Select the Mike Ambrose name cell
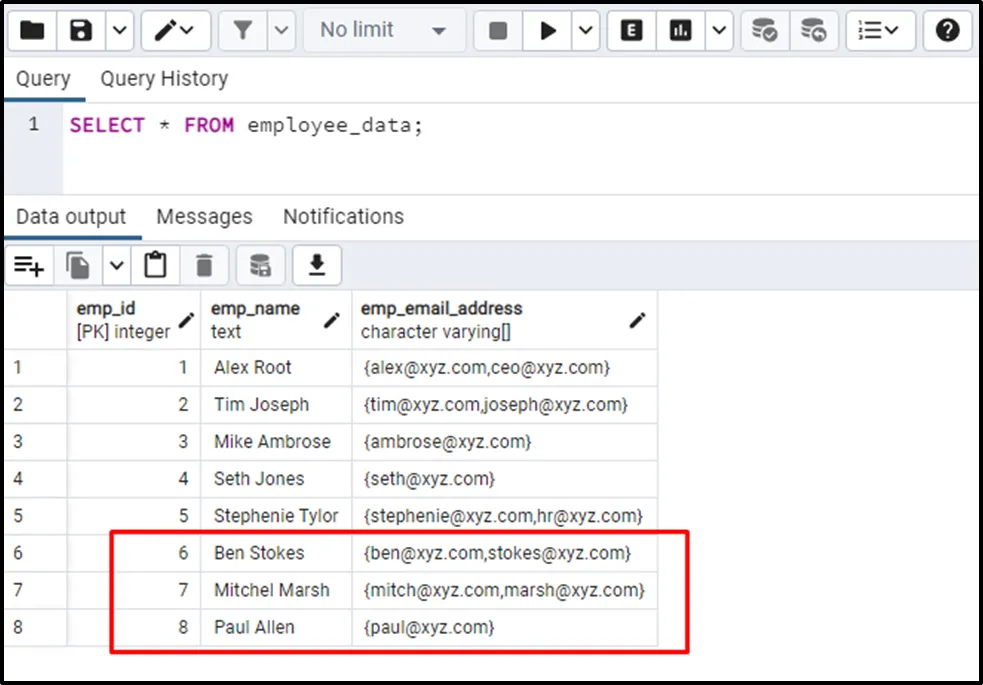Image resolution: width=983 pixels, height=685 pixels. pyautogui.click(x=272, y=442)
